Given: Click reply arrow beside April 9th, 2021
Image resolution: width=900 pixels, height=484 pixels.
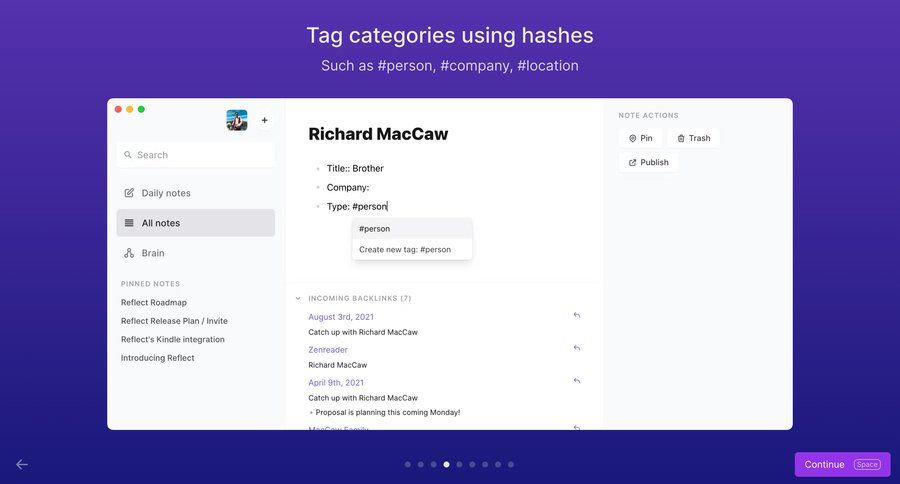Looking at the screenshot, I should (x=576, y=381).
